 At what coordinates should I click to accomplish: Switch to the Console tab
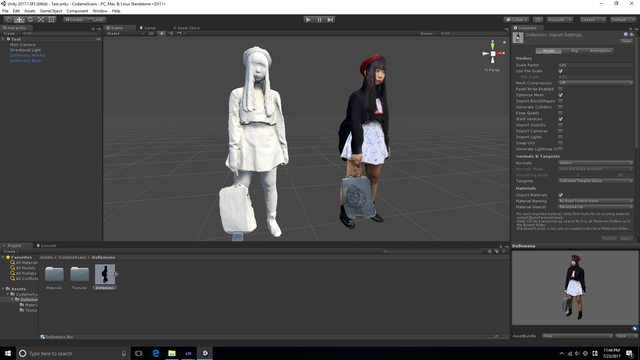[47, 246]
